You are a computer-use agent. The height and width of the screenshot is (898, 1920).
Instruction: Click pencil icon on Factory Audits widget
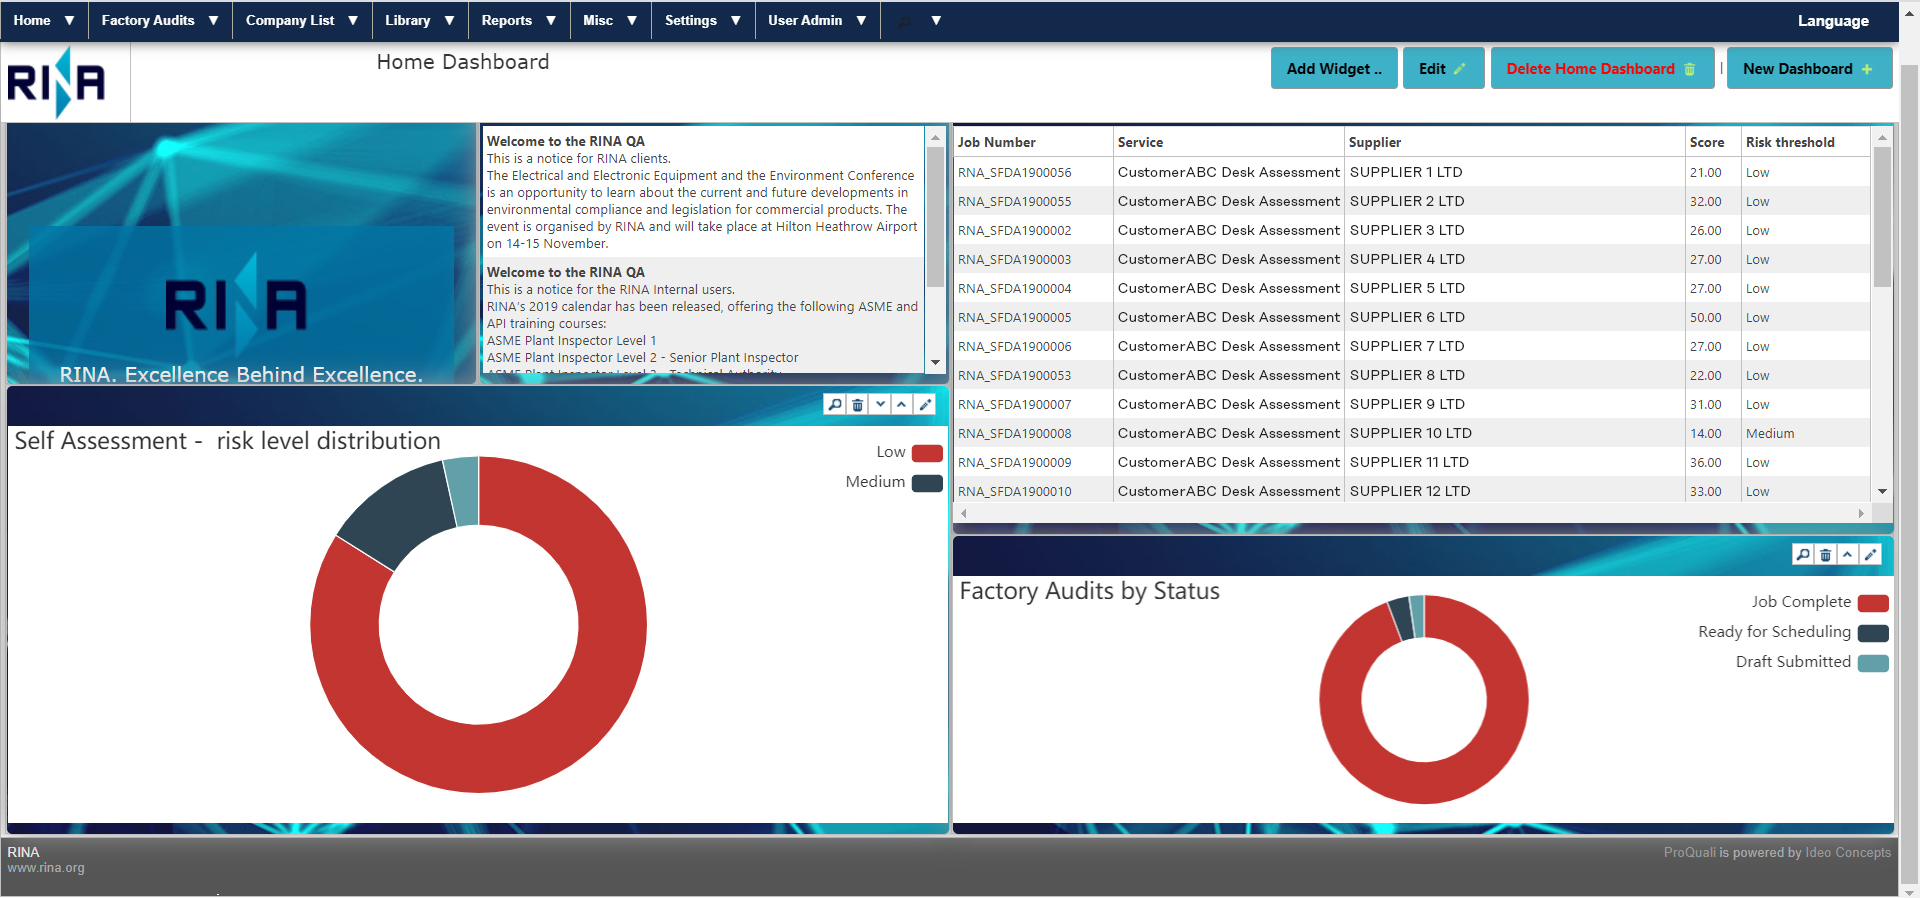tap(1870, 555)
